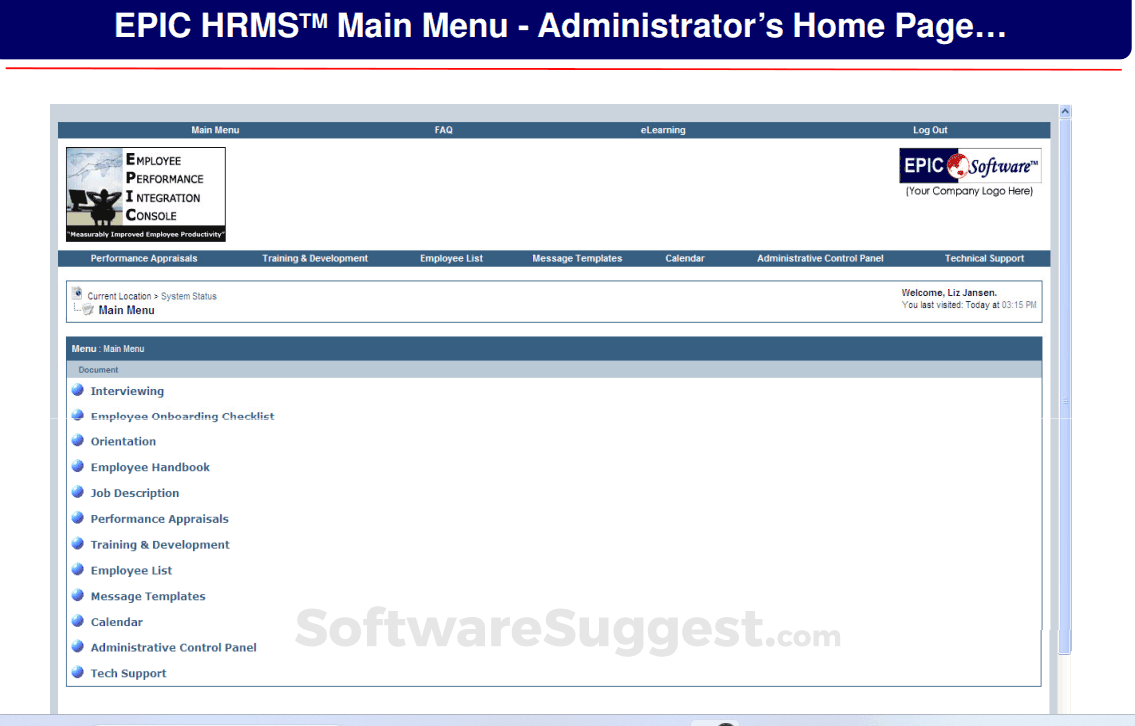Open Message Templates link in the list

tap(148, 596)
